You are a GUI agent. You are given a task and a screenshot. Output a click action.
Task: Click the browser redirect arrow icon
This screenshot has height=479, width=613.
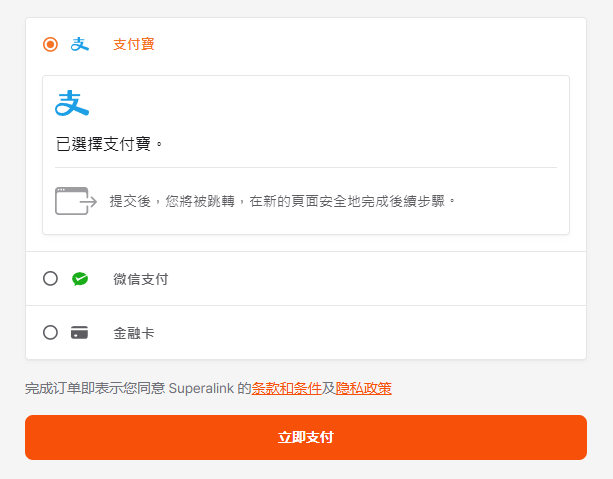tap(76, 201)
